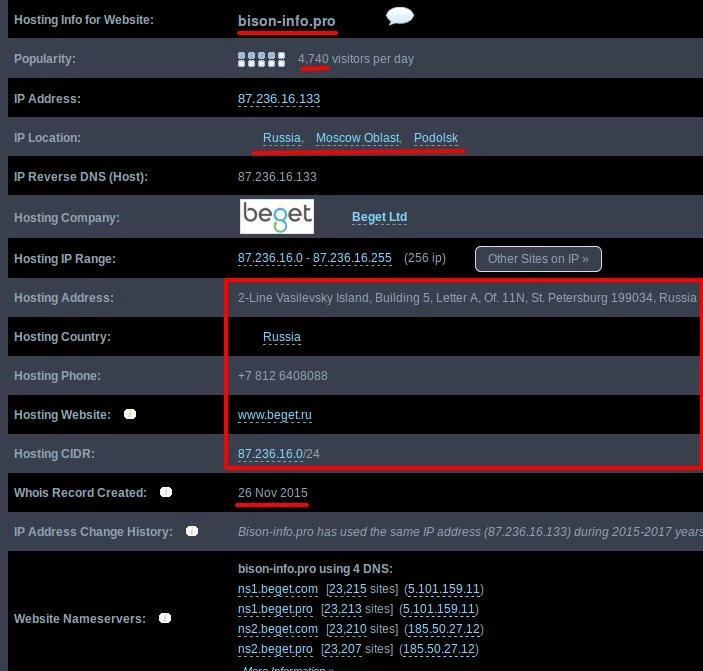
Task: Click the 'bison-info.pro using 4 DNS' heading
Action: (x=315, y=568)
